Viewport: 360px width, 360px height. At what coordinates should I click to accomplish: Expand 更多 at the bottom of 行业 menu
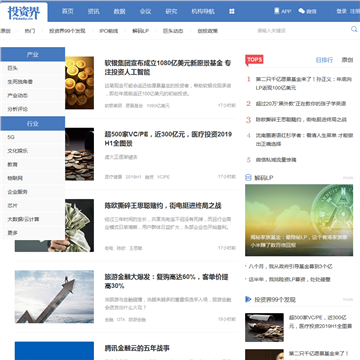point(33,233)
